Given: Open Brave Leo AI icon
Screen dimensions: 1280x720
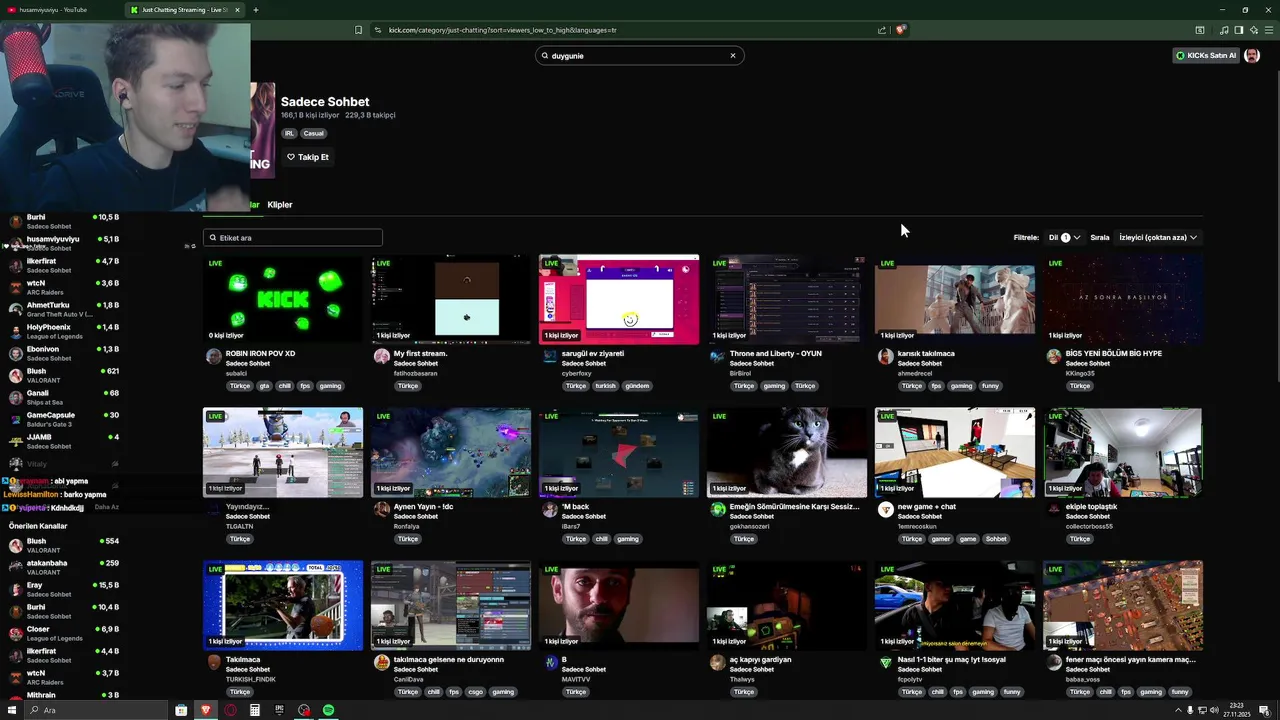Looking at the screenshot, I should pos(1254,30).
